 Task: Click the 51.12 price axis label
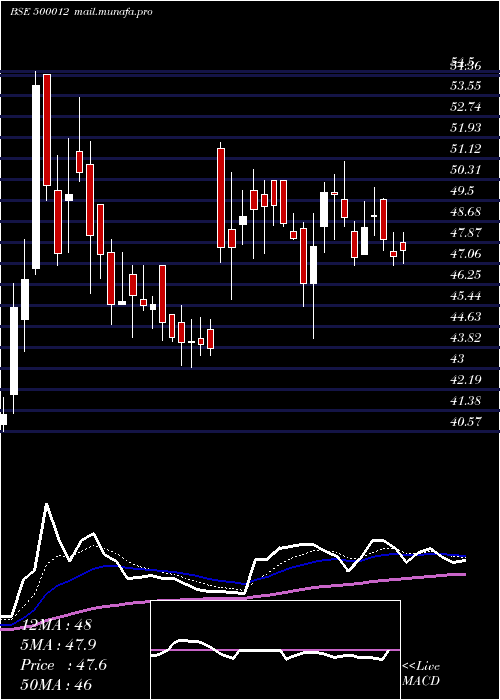(x=466, y=149)
